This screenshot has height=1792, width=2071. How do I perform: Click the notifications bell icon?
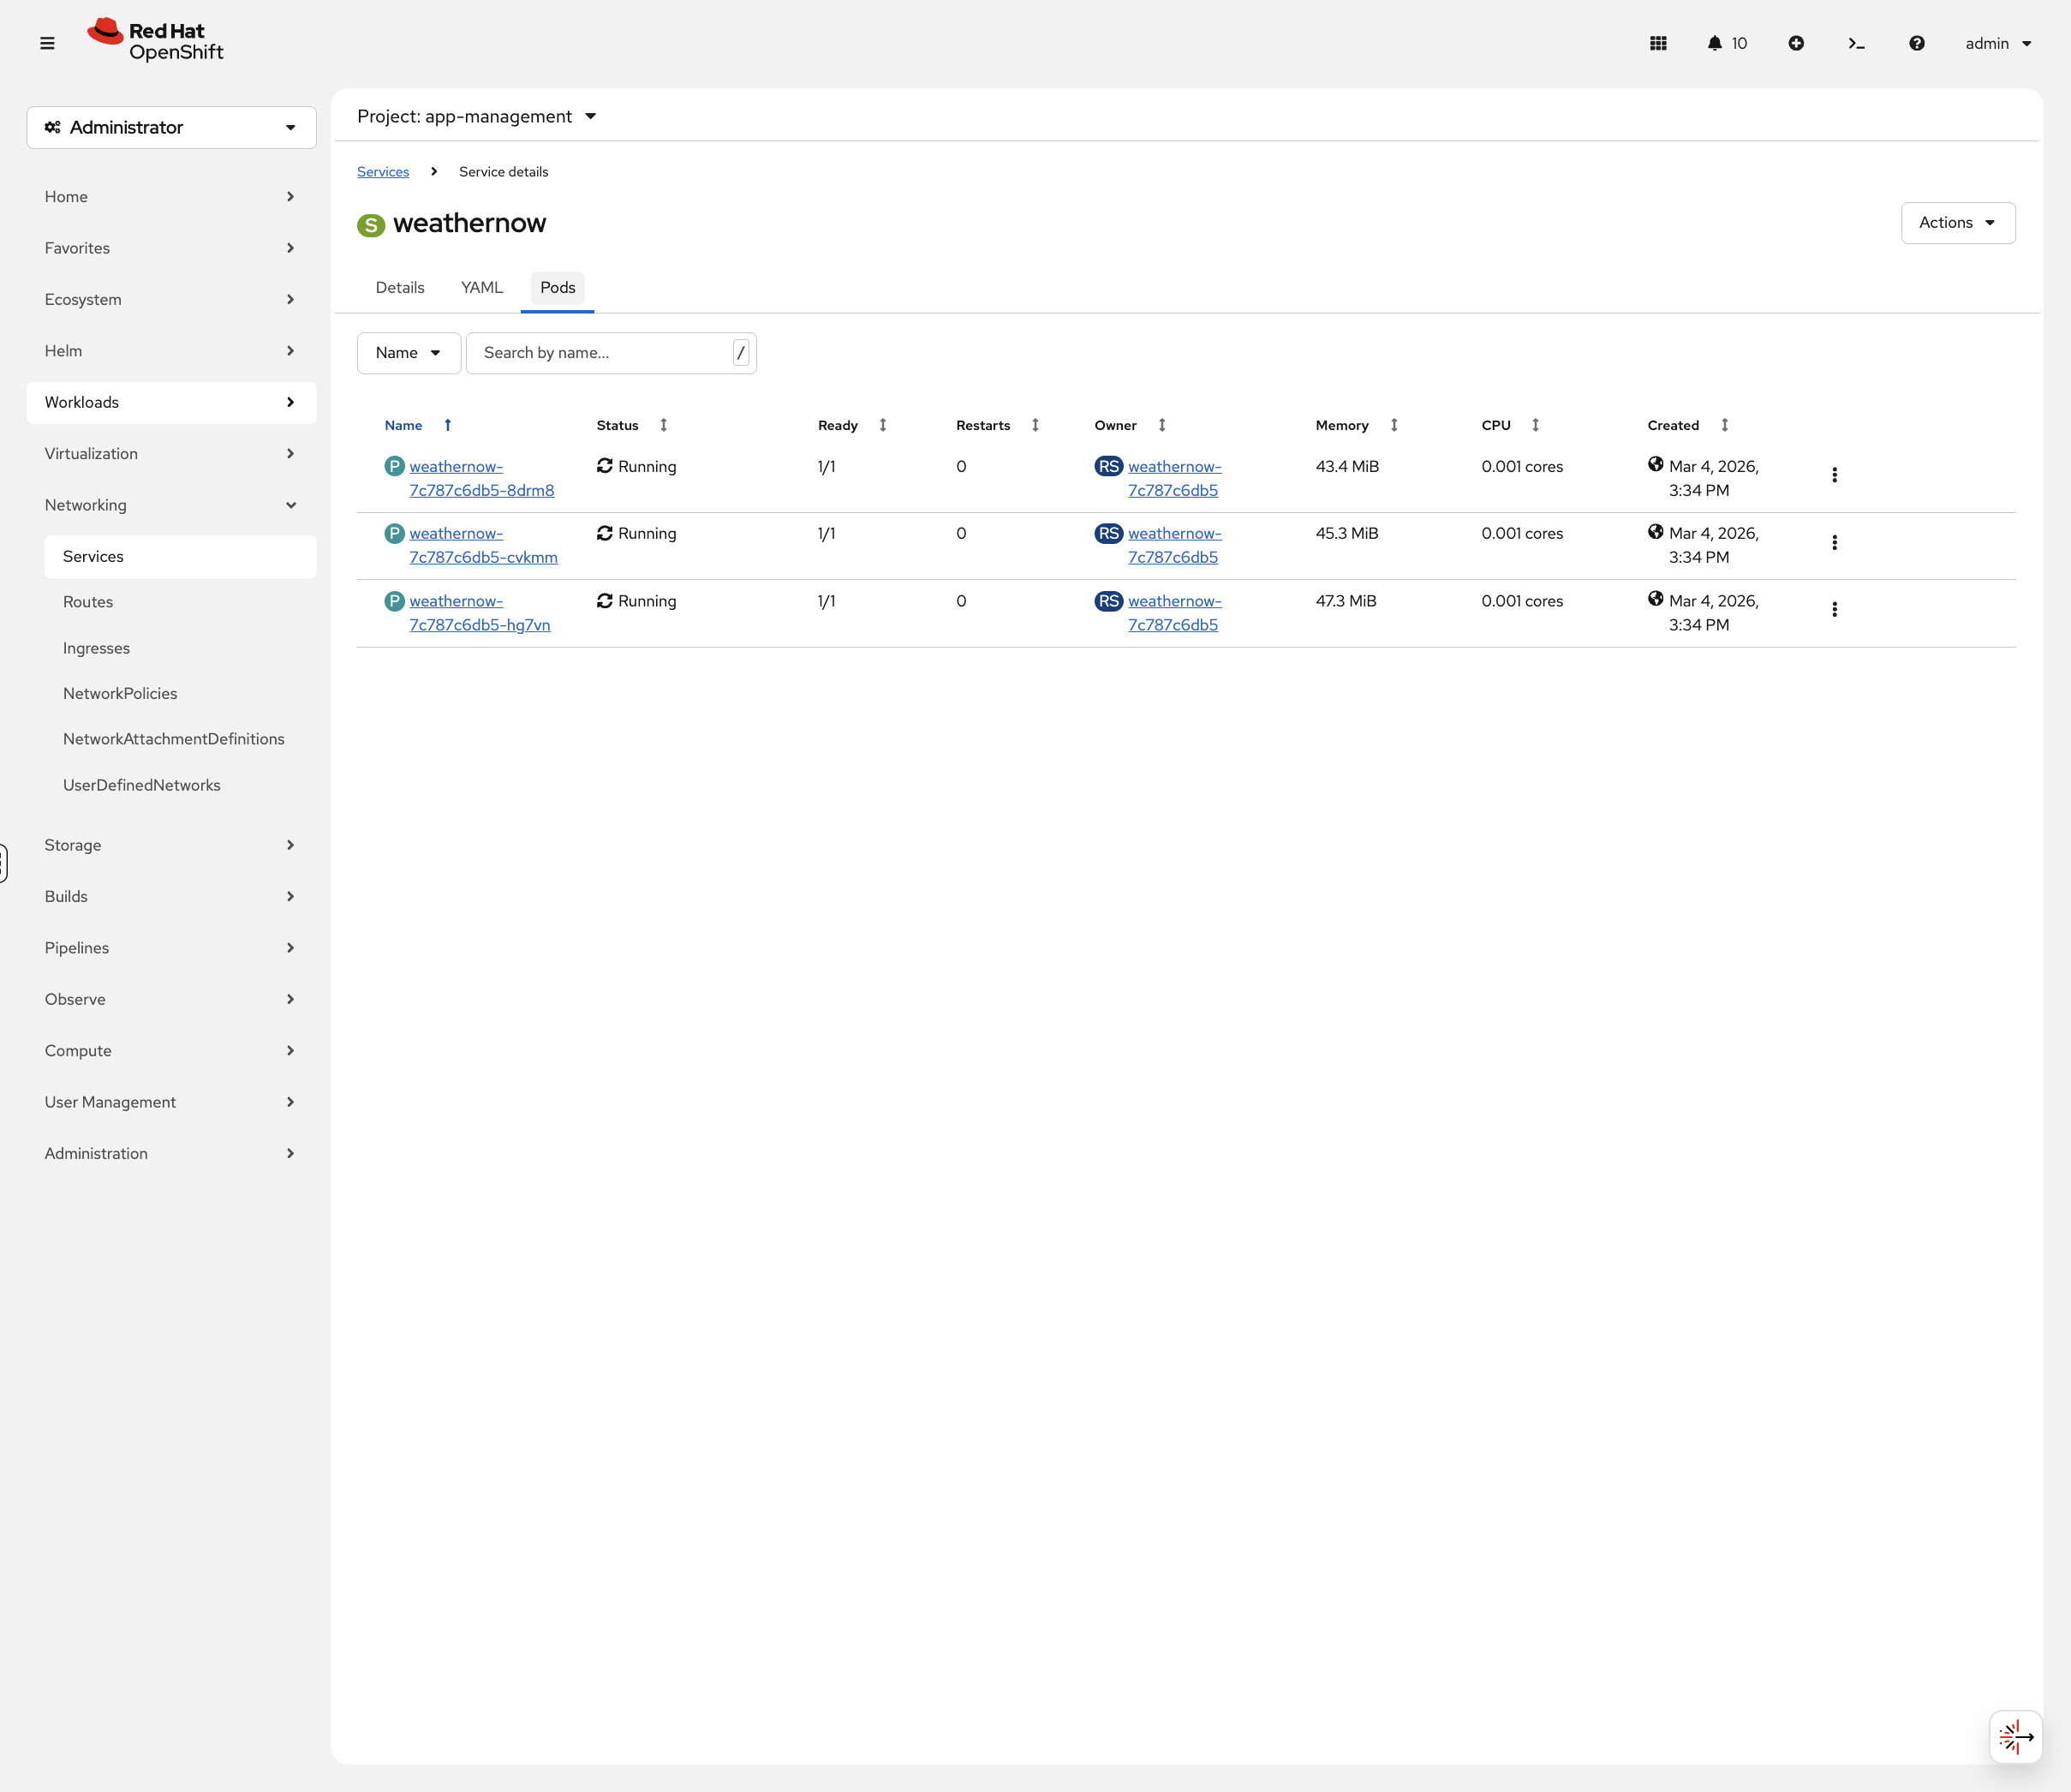tap(1715, 43)
